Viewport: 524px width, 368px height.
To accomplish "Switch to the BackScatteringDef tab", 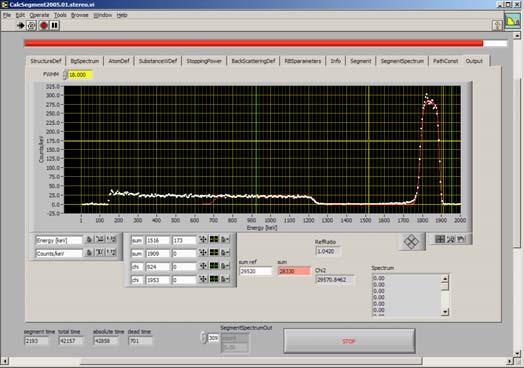I will (253, 61).
